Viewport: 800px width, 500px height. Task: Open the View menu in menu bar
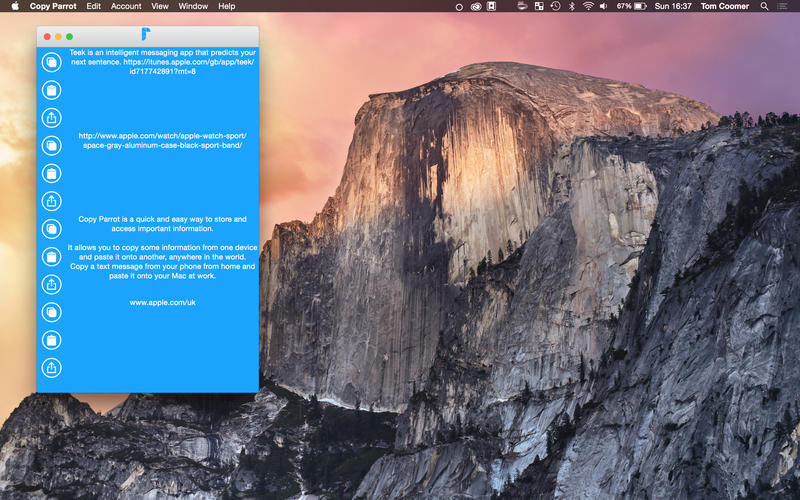[160, 6]
